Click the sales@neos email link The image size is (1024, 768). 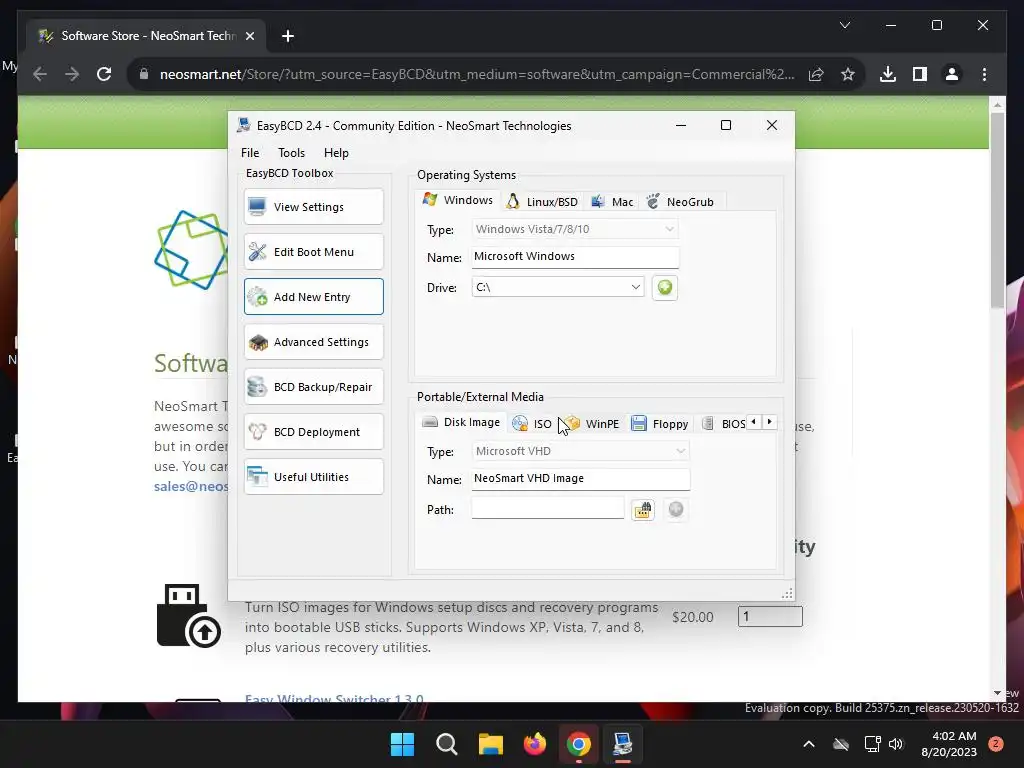click(191, 487)
